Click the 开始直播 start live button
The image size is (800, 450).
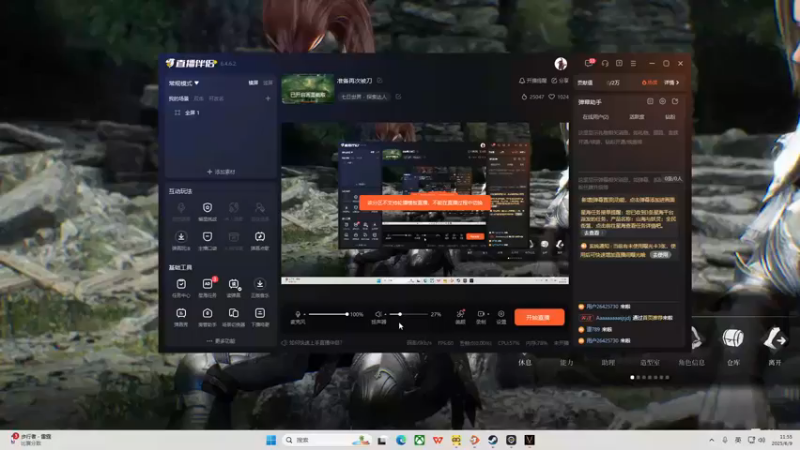point(539,317)
